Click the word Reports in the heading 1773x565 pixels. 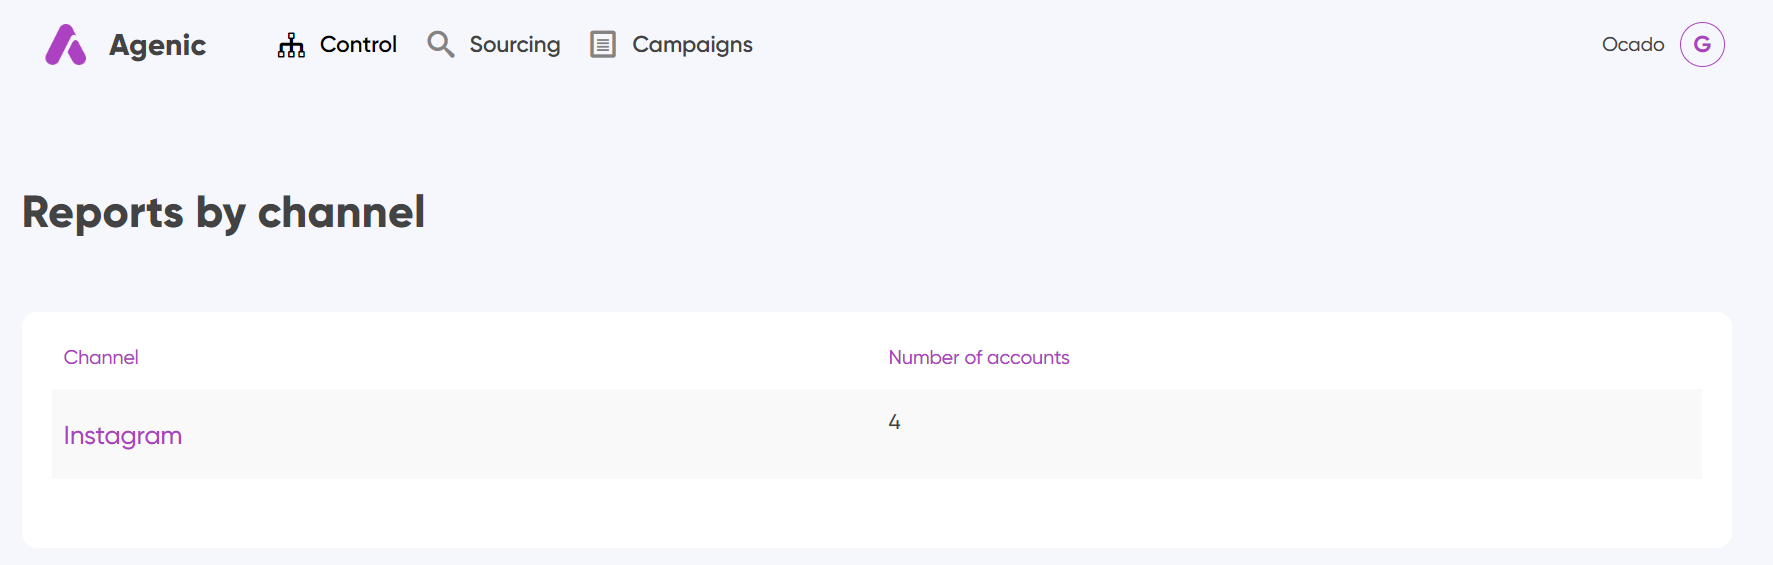coord(103,212)
